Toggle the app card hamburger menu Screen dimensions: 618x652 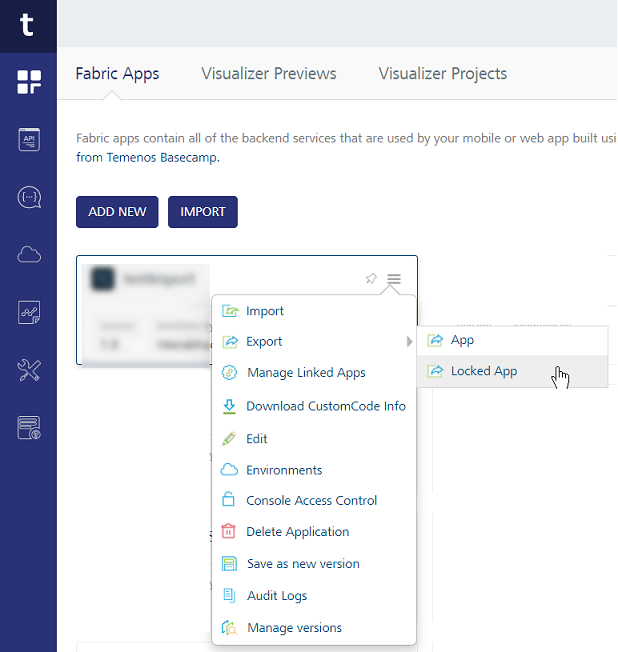(394, 279)
